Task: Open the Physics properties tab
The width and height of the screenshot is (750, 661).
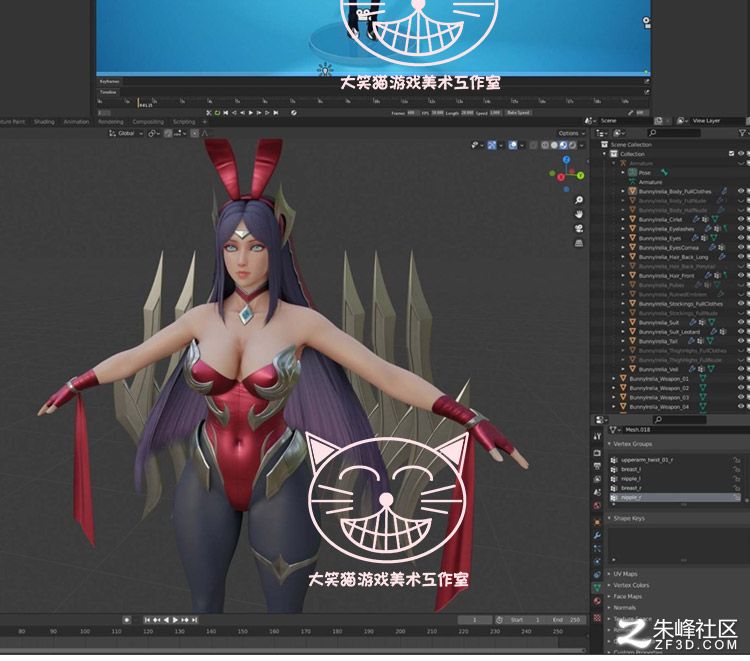Action: 597,562
